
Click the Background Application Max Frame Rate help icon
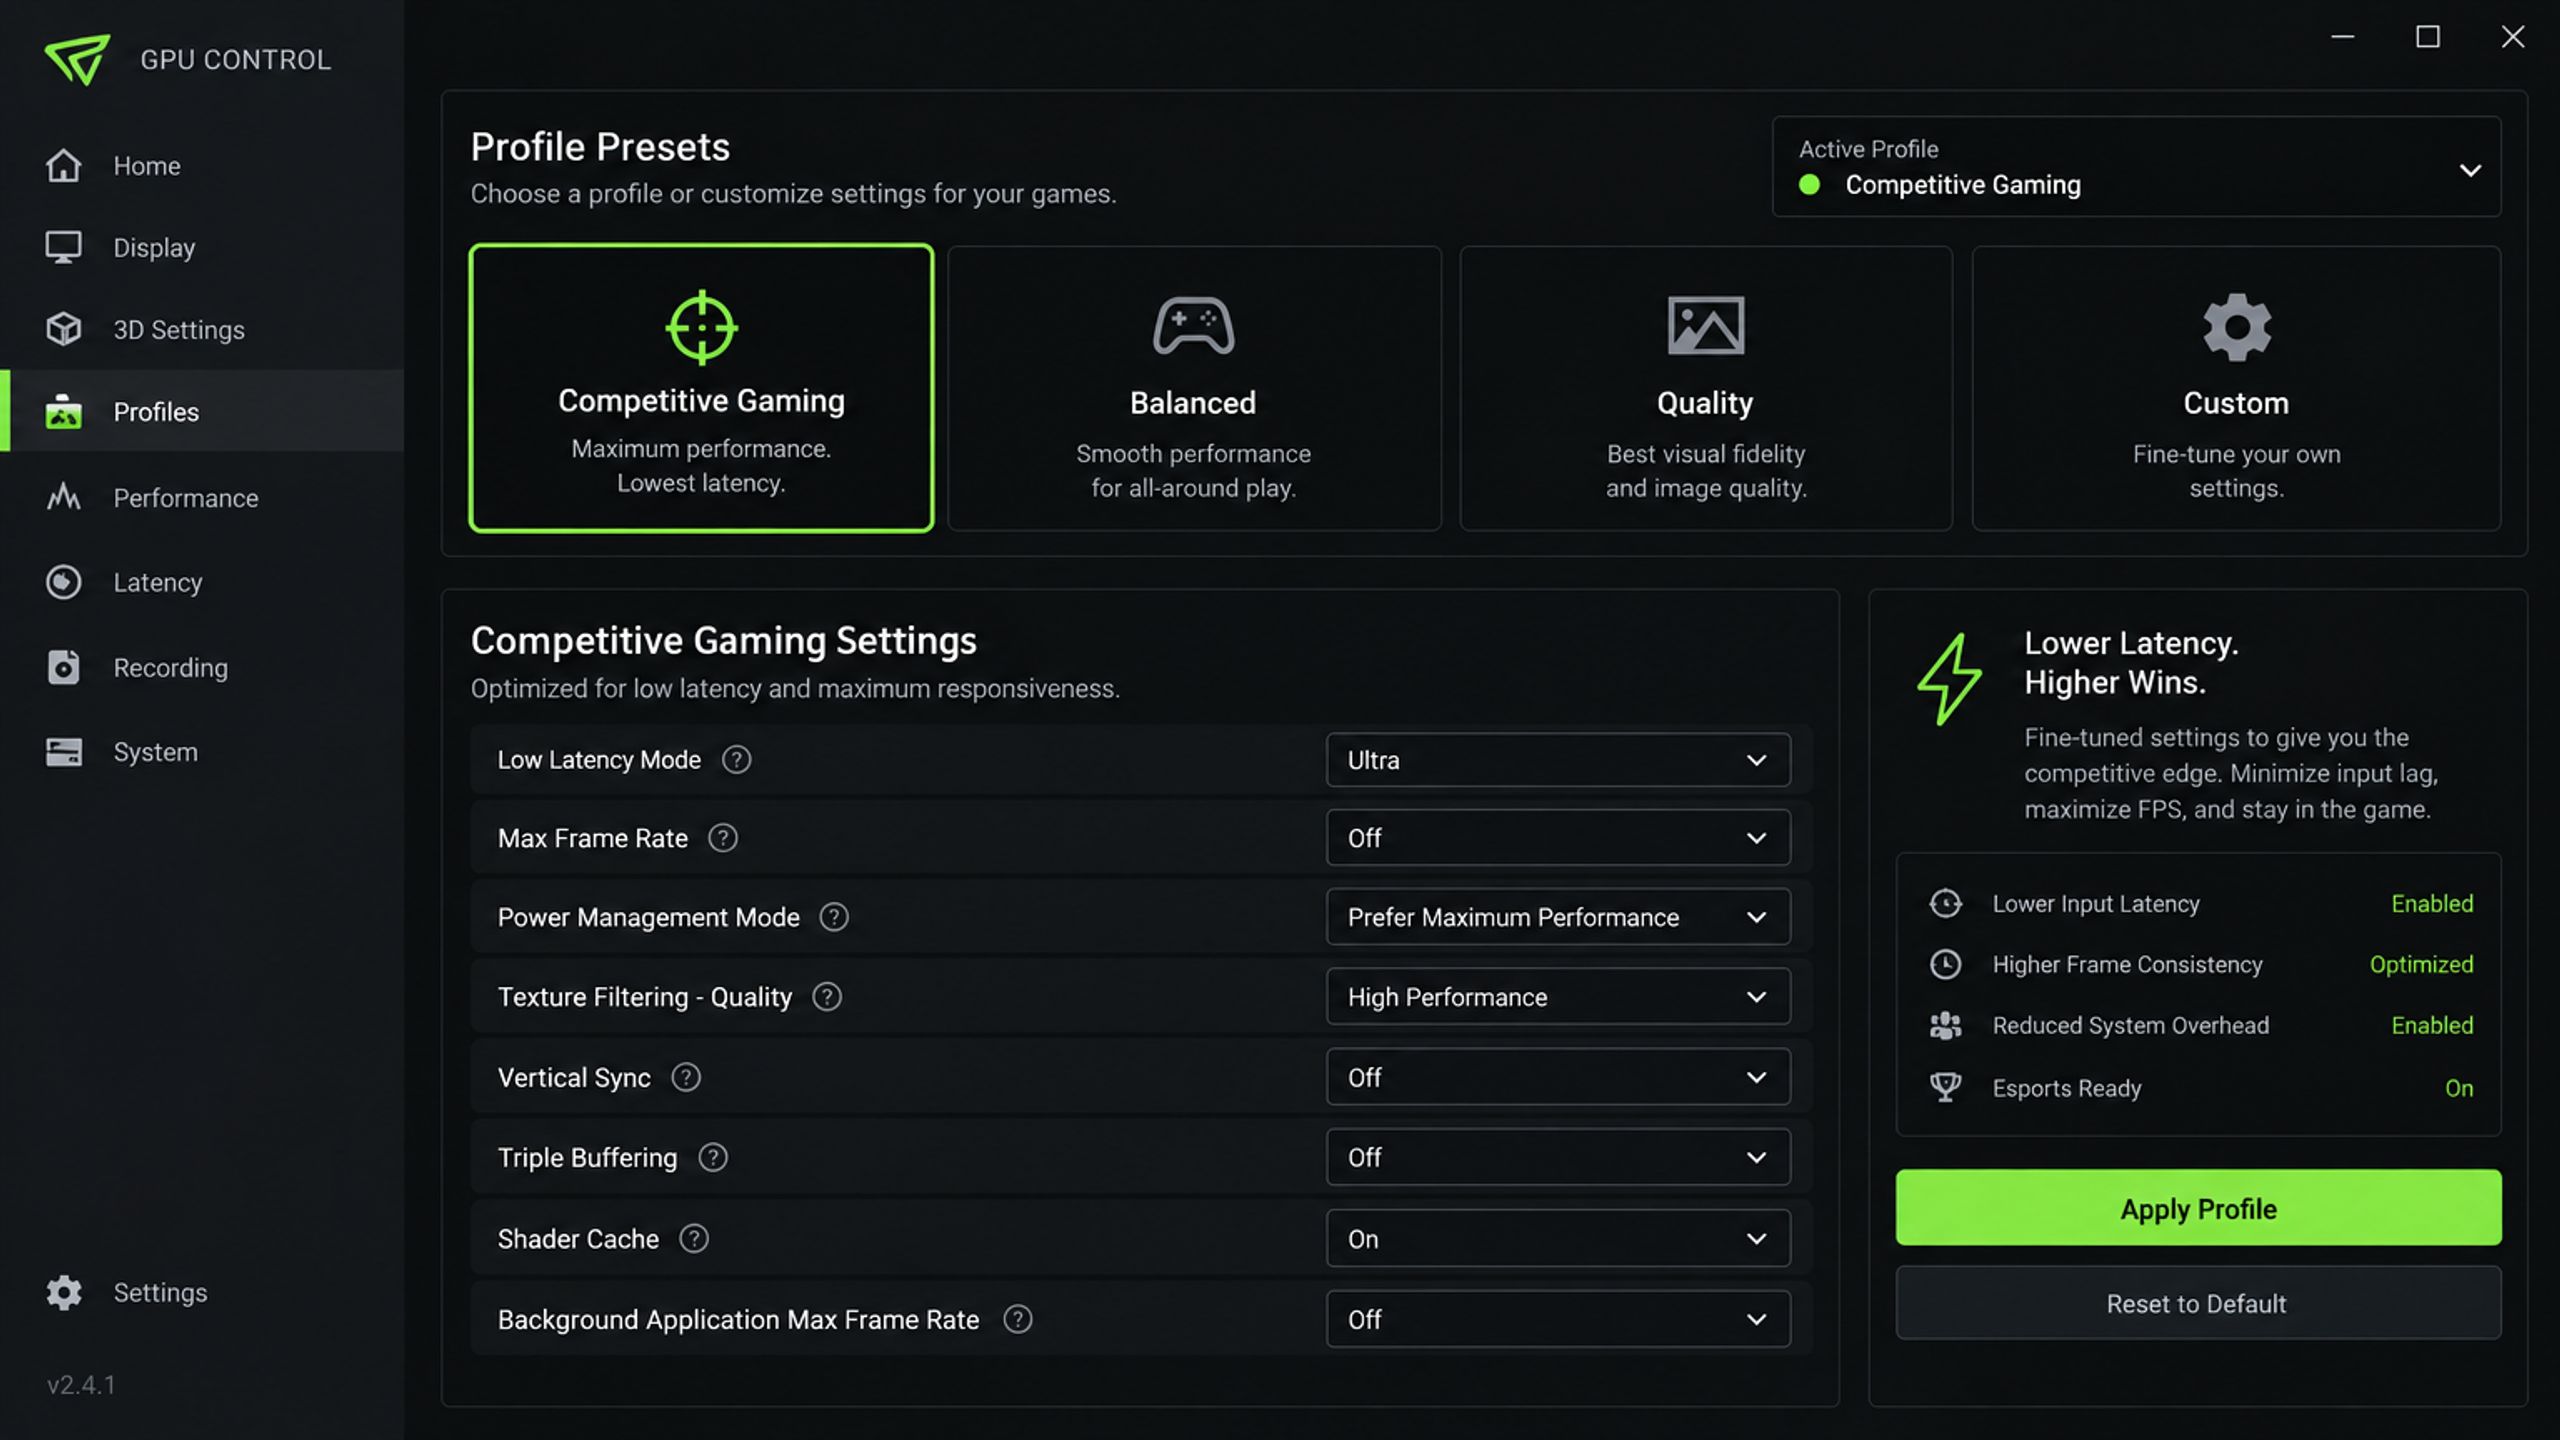pos(1018,1319)
